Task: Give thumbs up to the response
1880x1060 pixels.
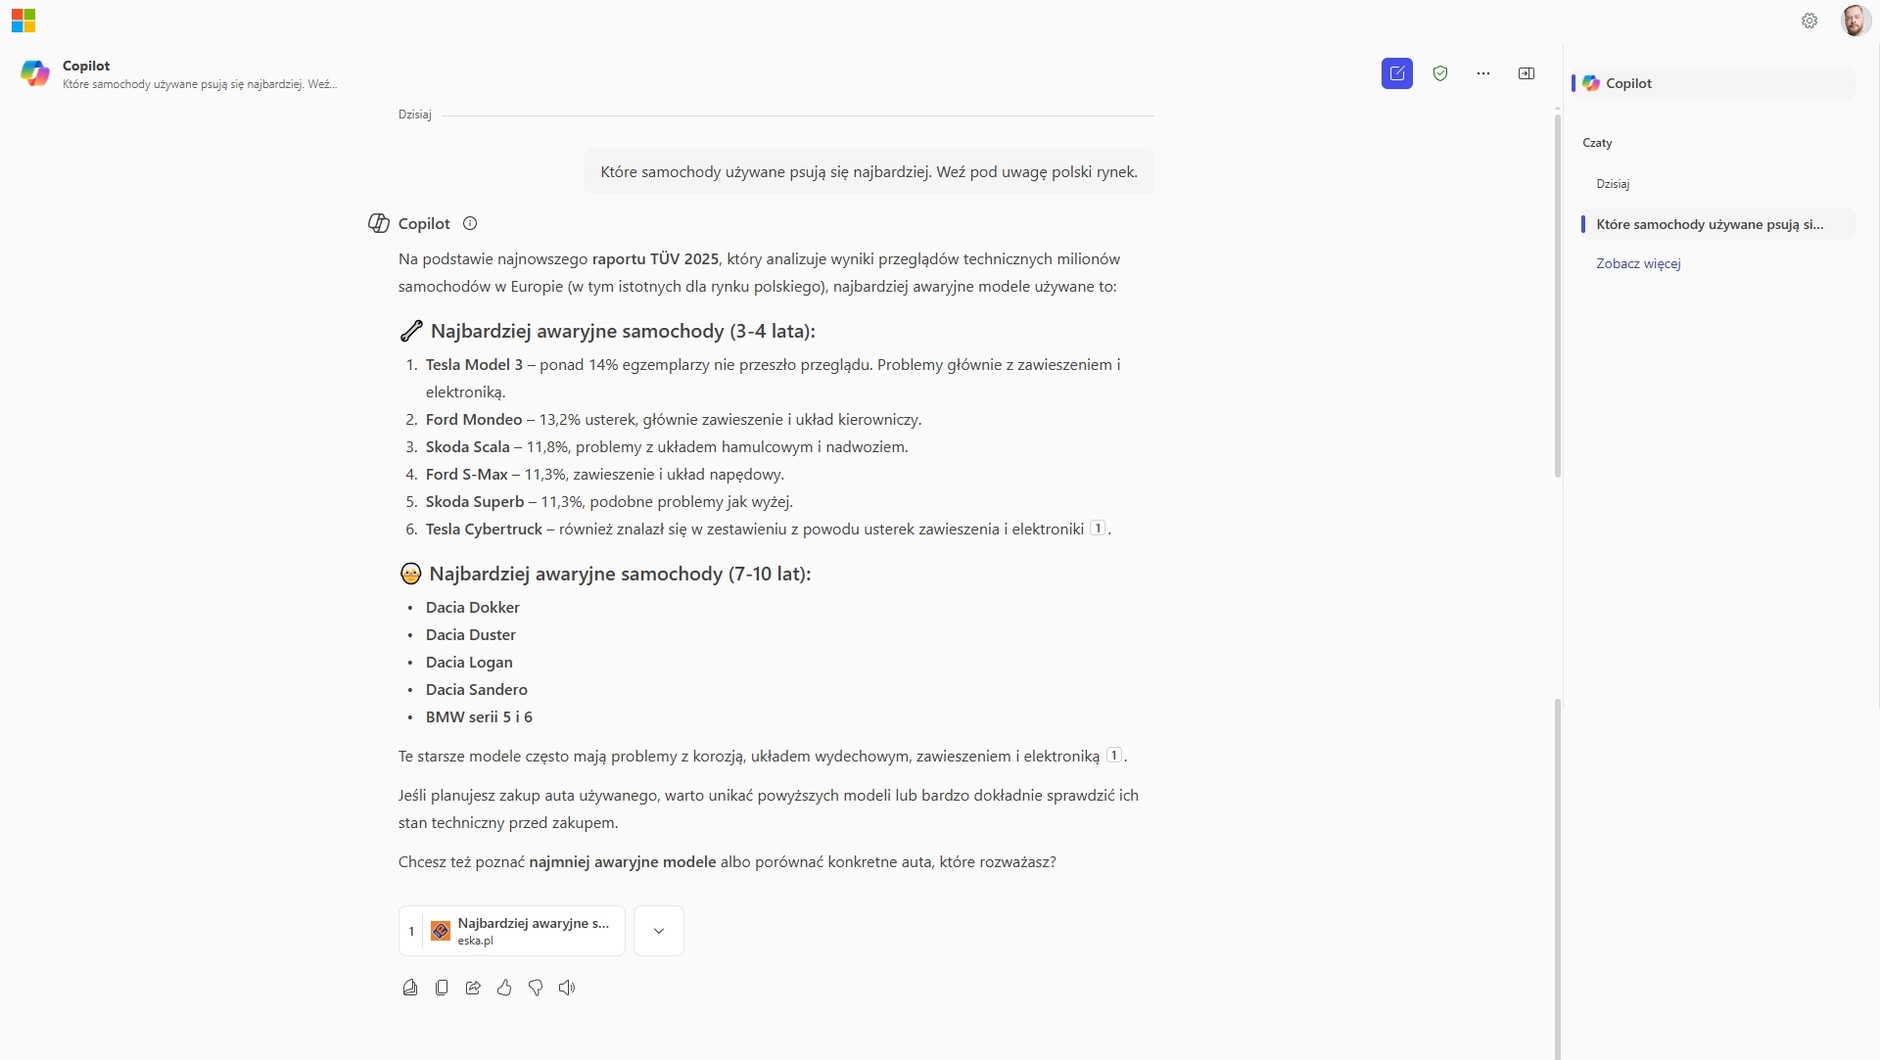Action: tap(504, 987)
